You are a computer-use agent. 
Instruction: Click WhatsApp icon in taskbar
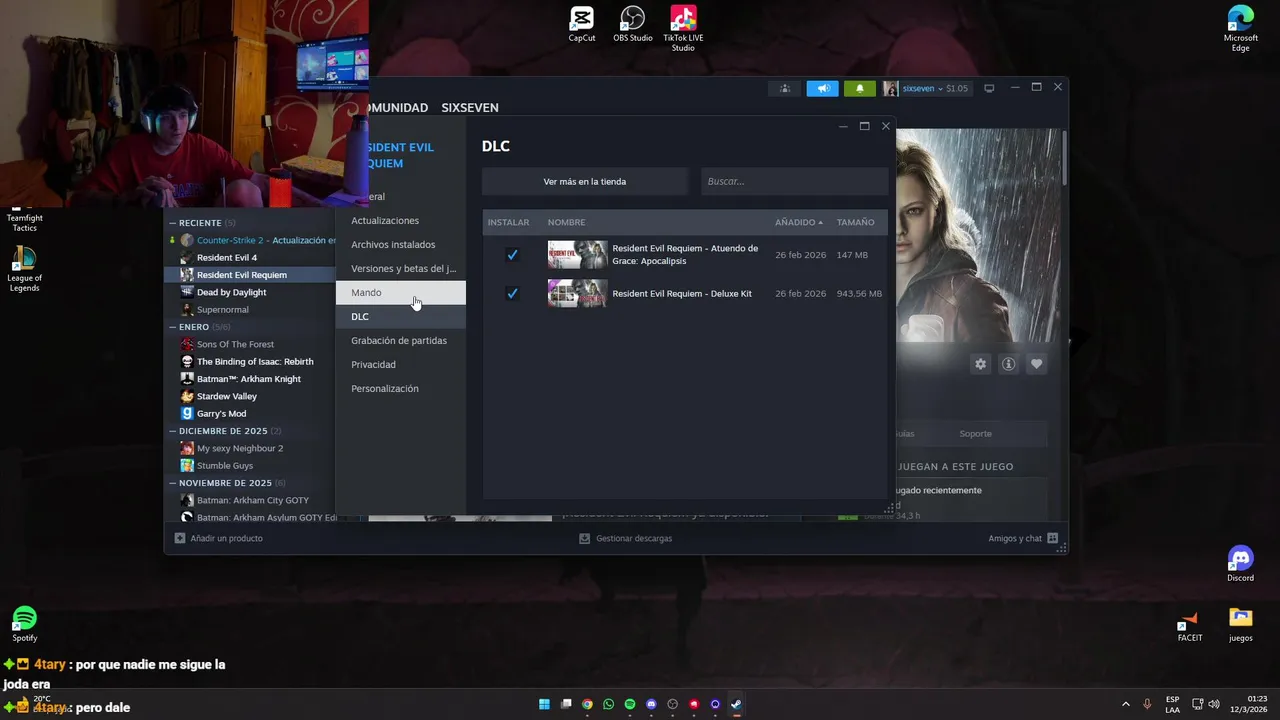click(608, 704)
